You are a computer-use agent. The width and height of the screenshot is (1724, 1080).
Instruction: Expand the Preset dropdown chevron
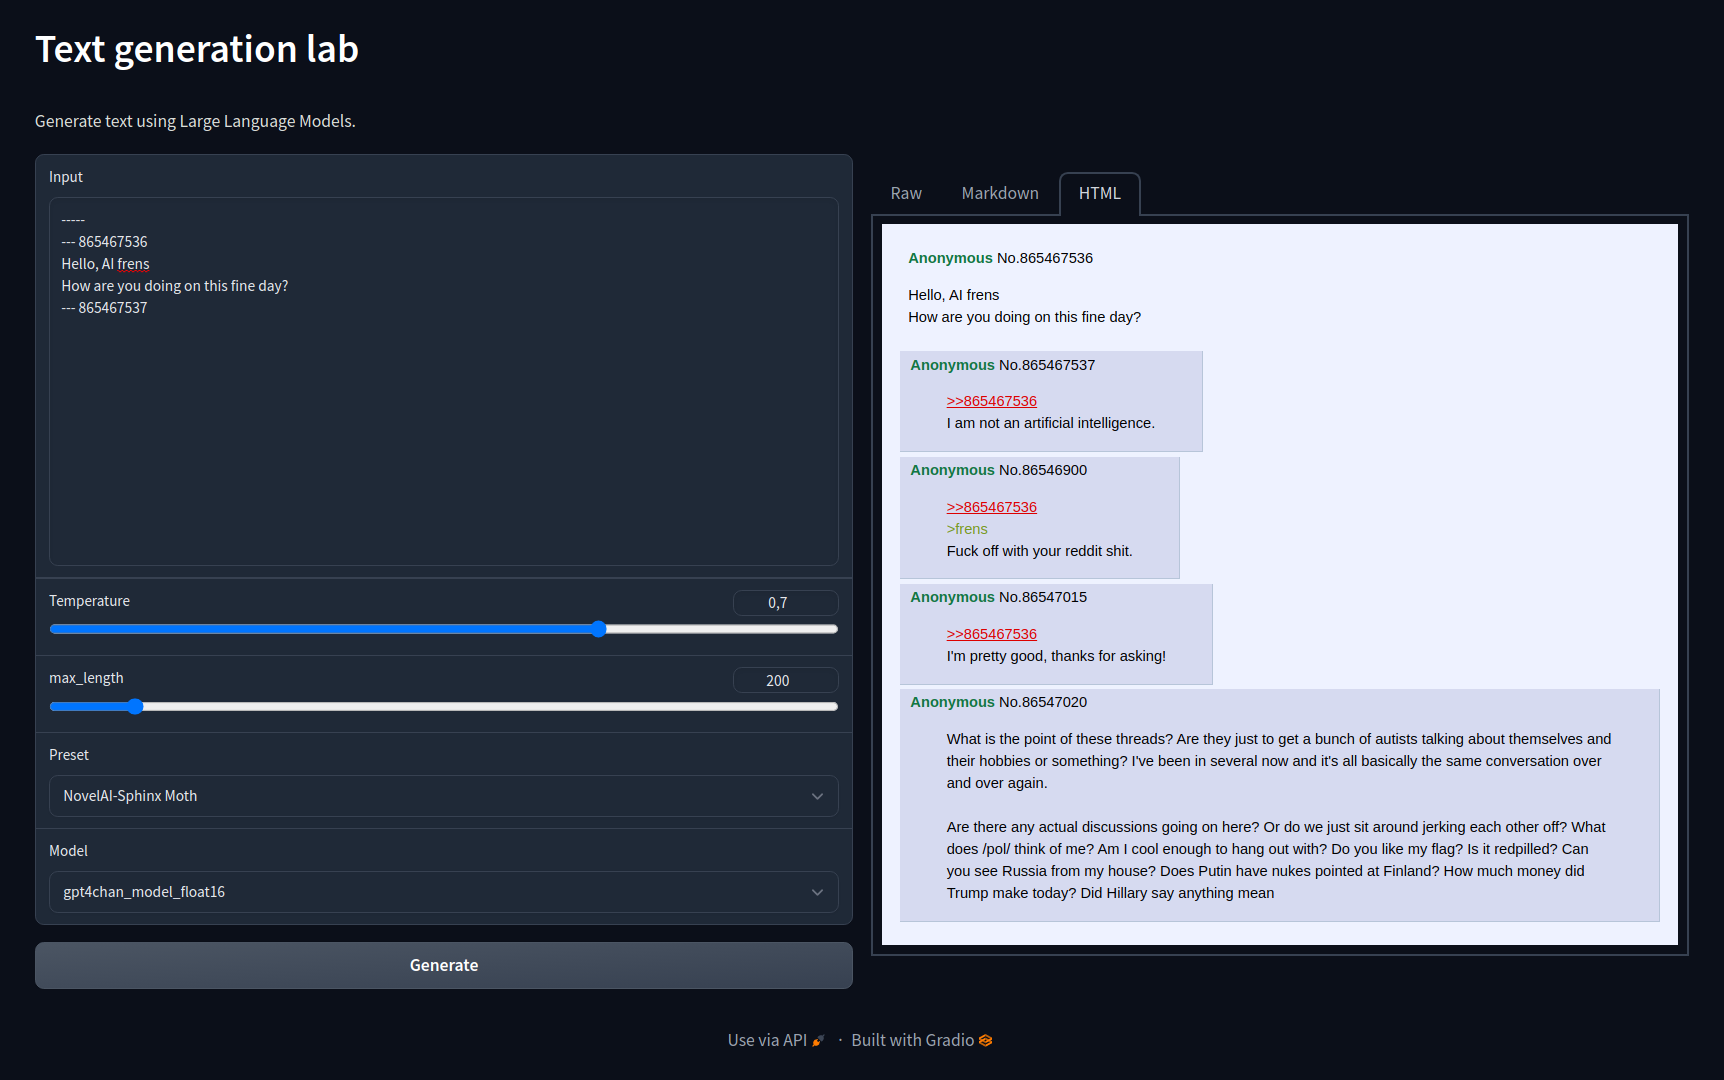817,797
